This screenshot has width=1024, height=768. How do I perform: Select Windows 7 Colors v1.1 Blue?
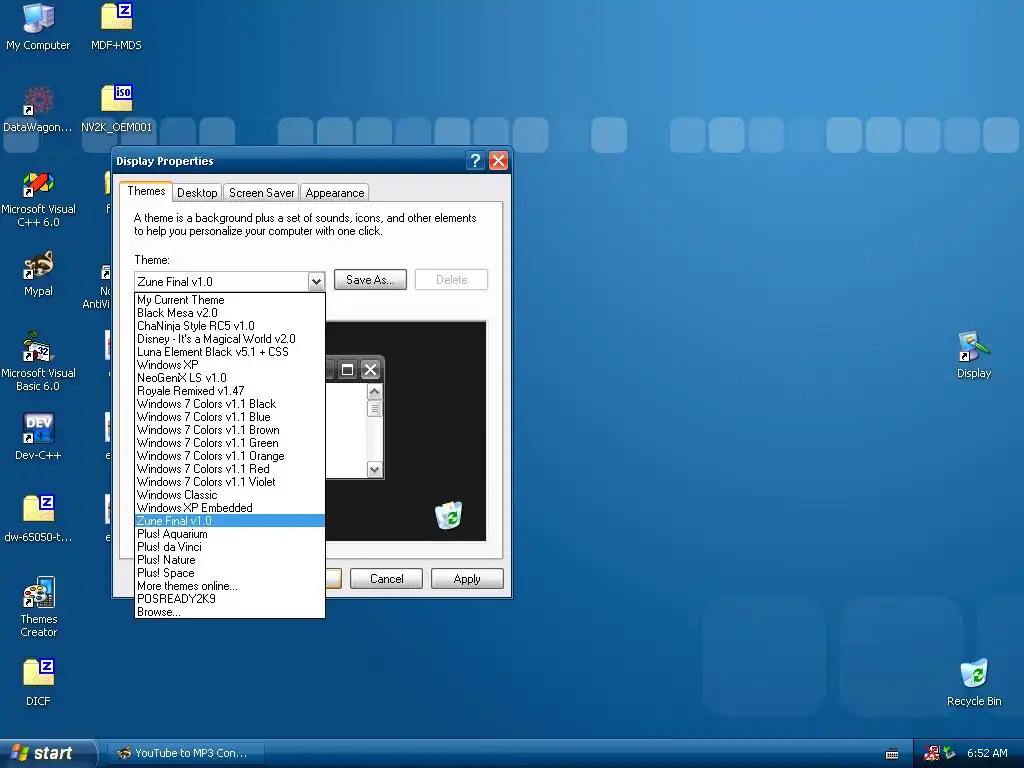230,417
